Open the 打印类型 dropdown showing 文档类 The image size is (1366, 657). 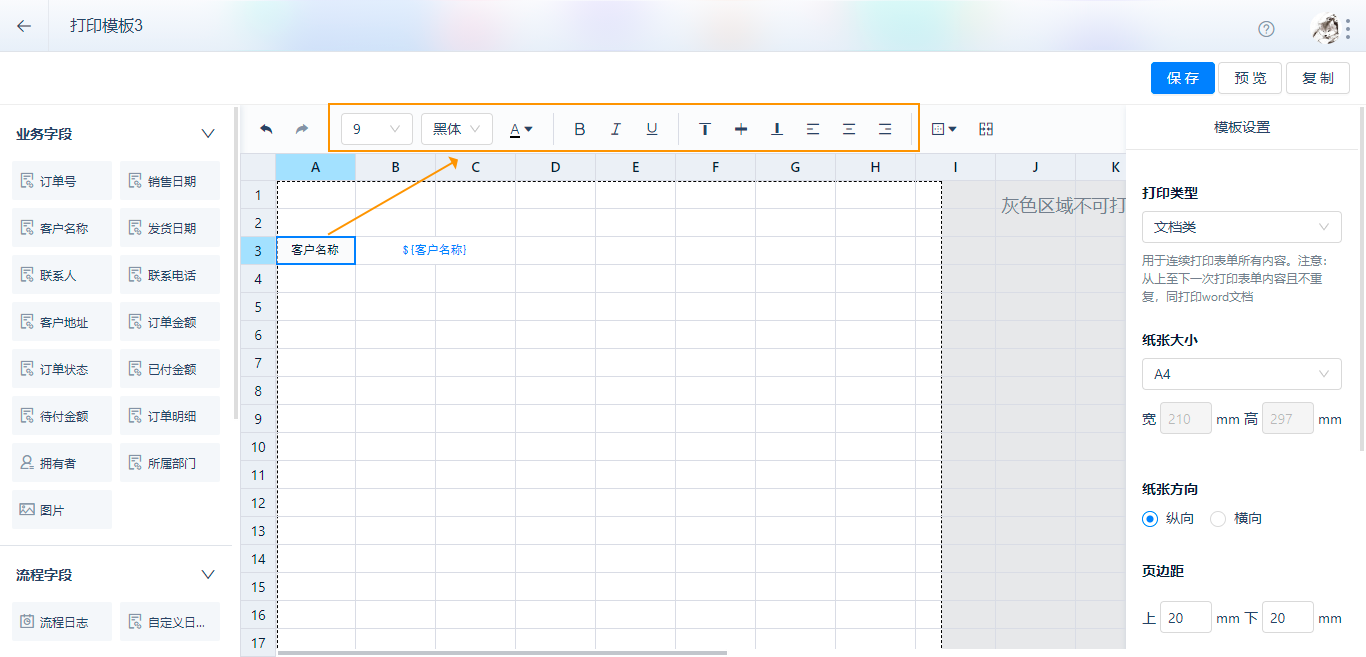(1242, 227)
